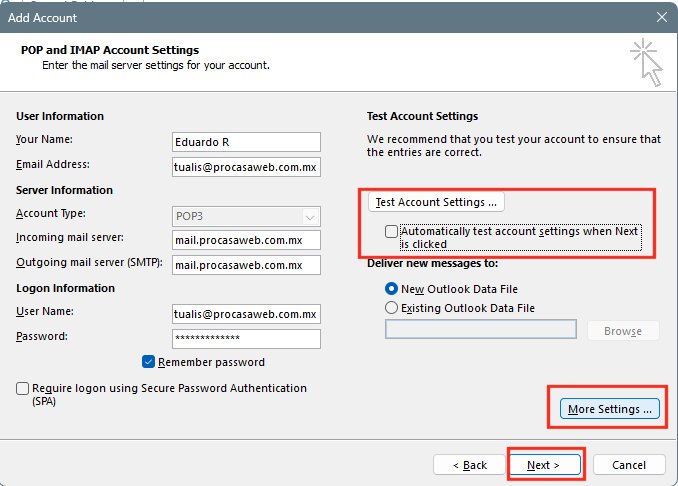Viewport: 678px width, 486px height.
Task: Click the User Name field
Action: [246, 314]
